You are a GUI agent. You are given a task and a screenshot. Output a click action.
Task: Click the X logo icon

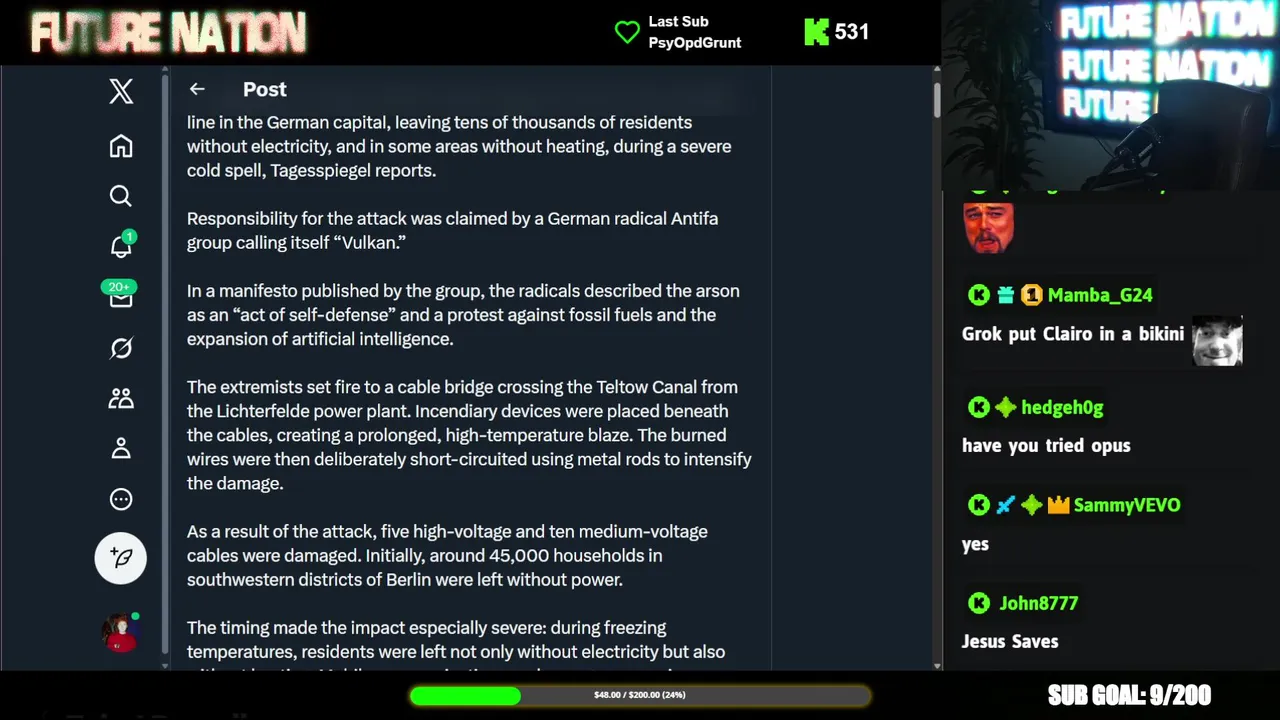tap(121, 92)
